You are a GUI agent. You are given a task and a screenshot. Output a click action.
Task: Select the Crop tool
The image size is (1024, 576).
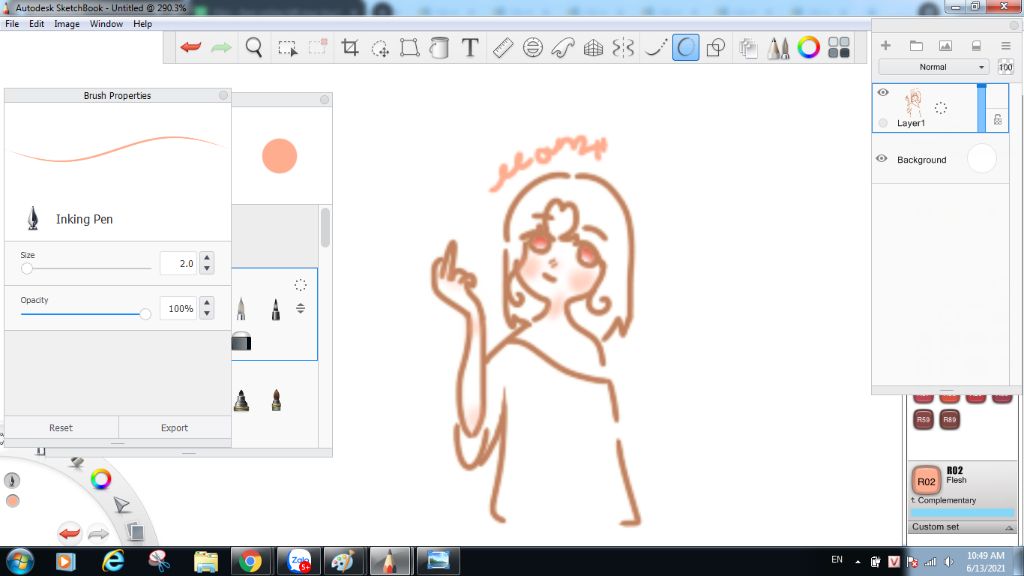(x=350, y=47)
